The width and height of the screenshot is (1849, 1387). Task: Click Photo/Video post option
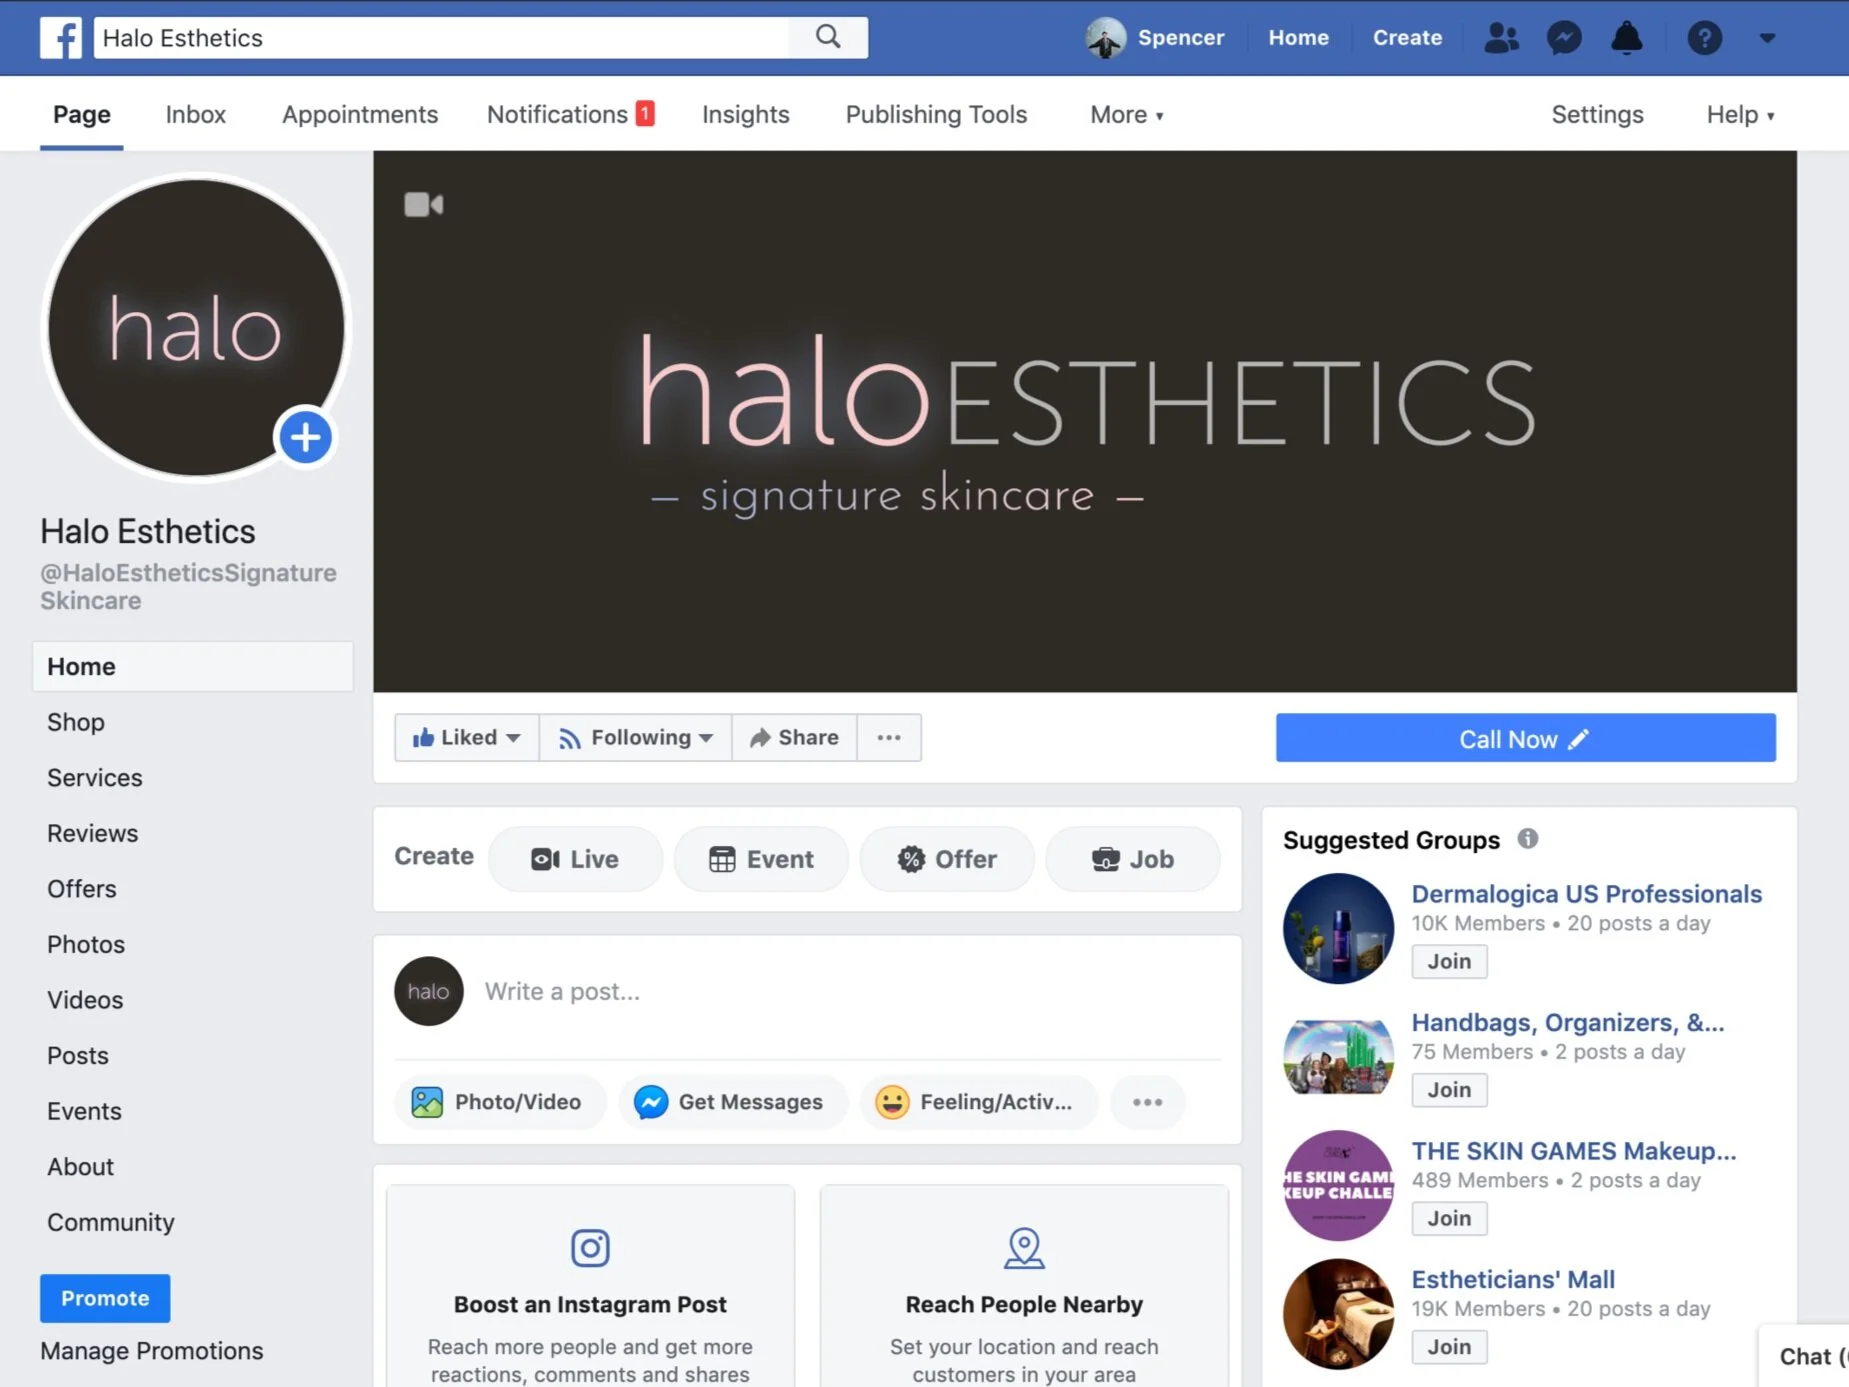click(x=500, y=1102)
